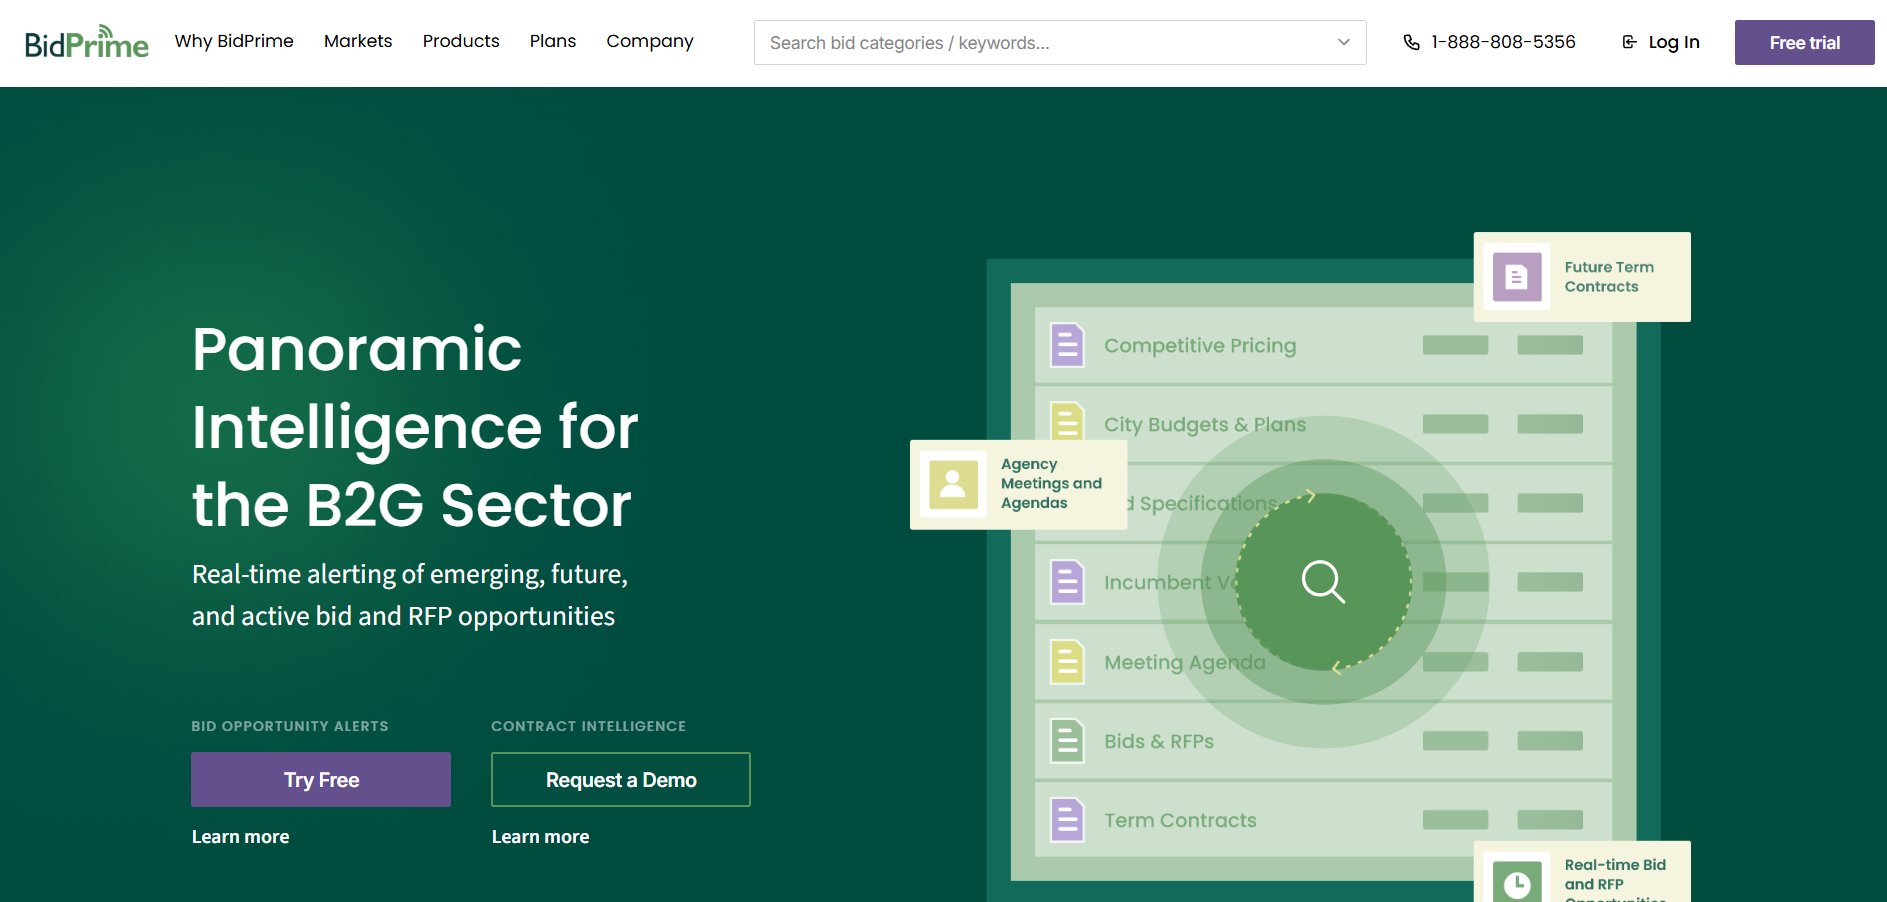Screen dimensions: 1887x902
Task: Open the Why BidPrime menu
Action: pyautogui.click(x=234, y=41)
